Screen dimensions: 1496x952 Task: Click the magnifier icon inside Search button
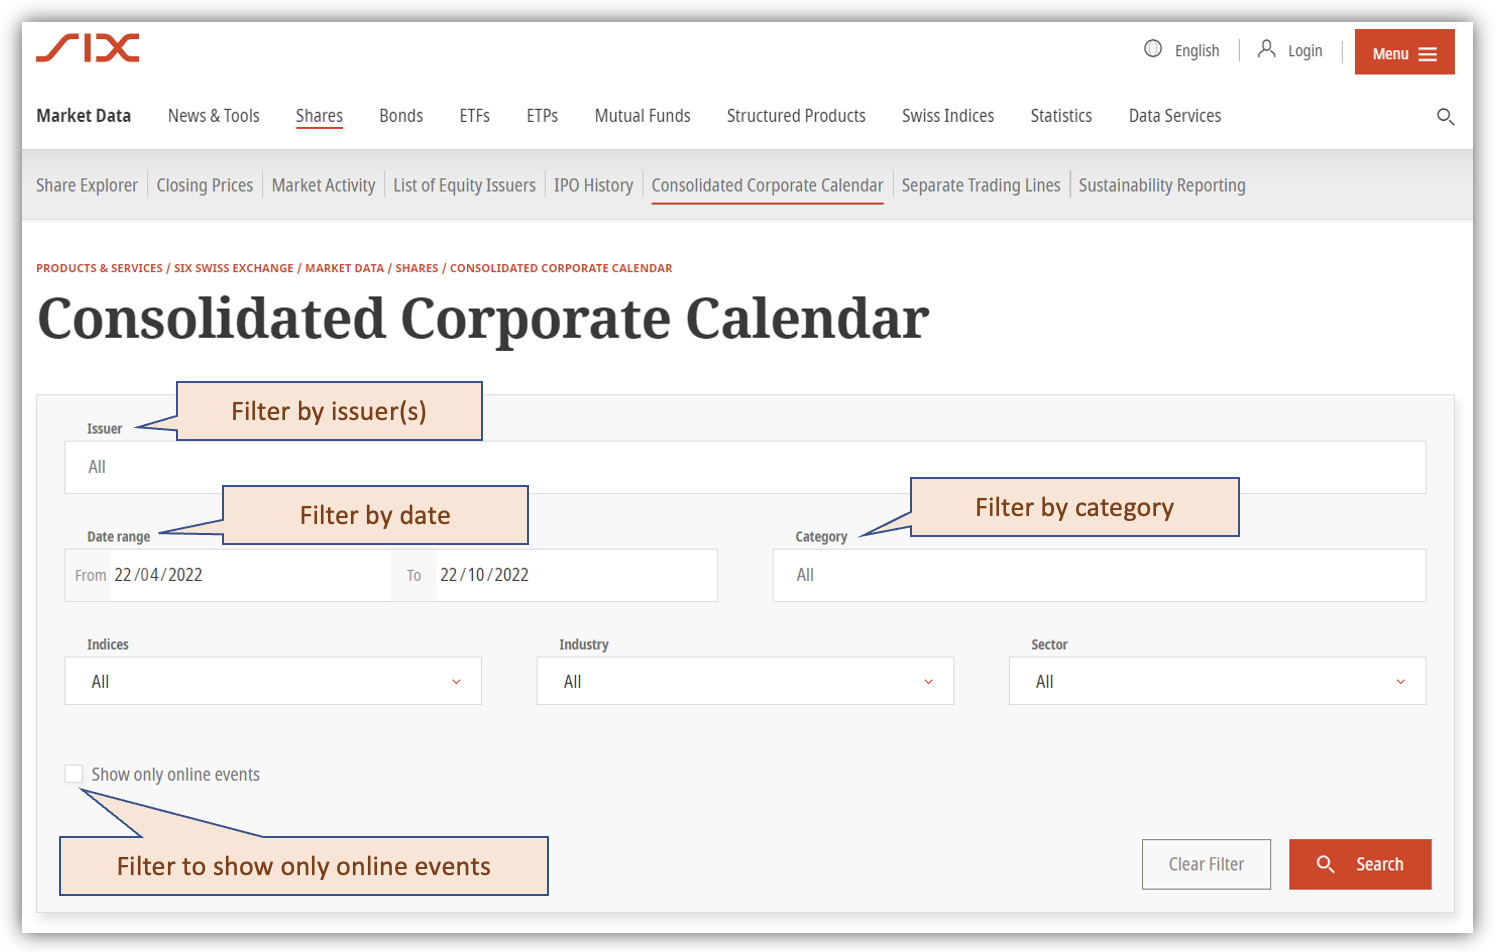point(1326,863)
